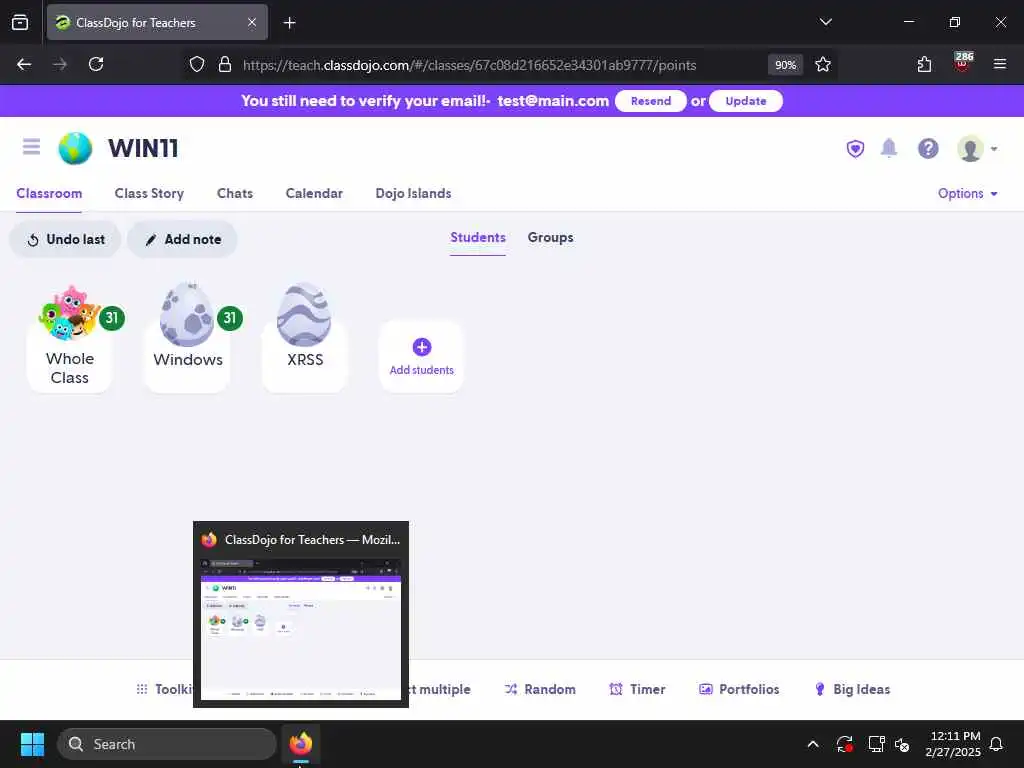Viewport: 1024px width, 768px height.
Task: Open the taskbar clock and date
Action: (953, 744)
